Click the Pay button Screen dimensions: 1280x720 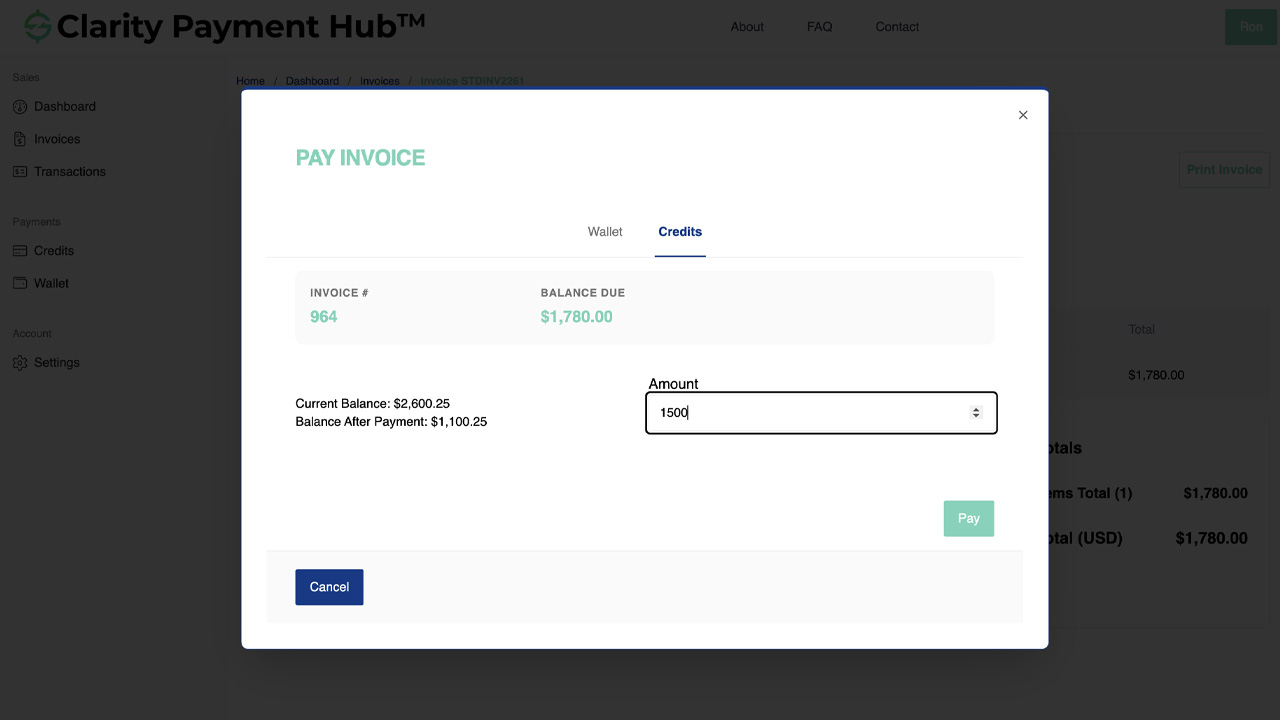coord(968,518)
